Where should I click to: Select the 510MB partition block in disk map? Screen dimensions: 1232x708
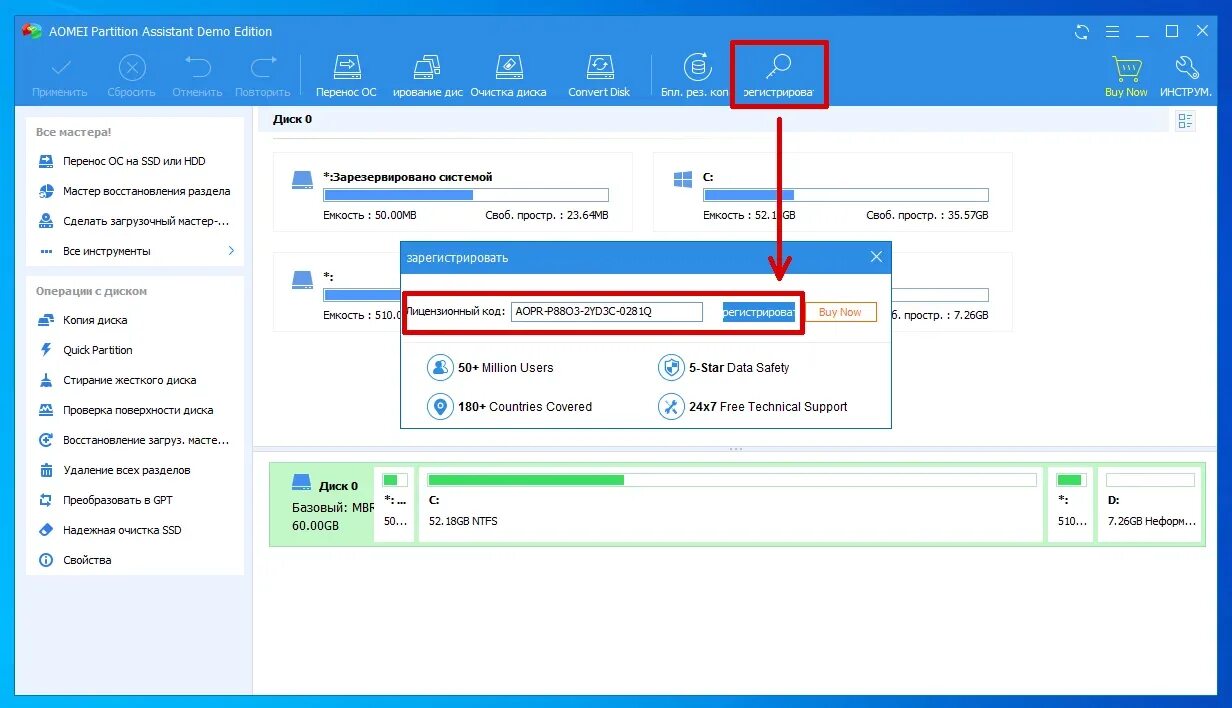1070,504
